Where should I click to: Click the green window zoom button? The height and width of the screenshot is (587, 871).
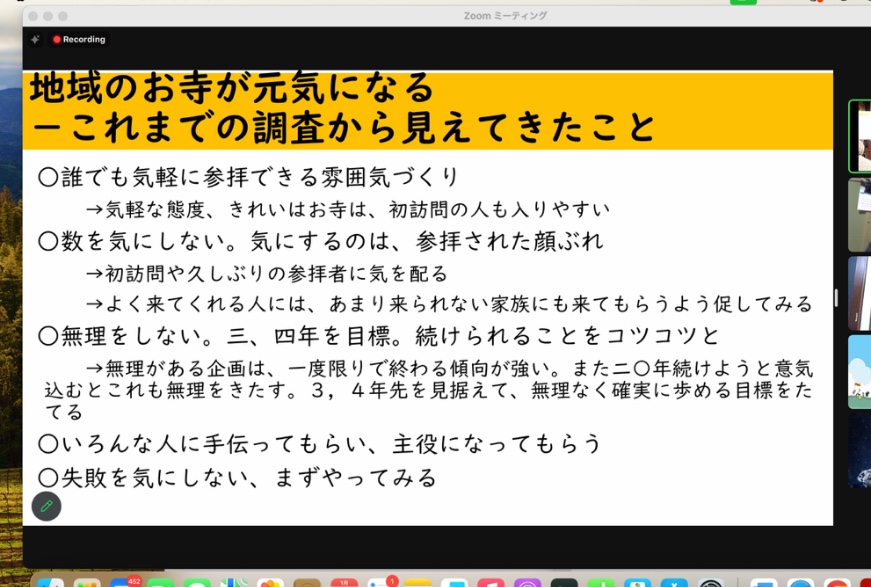(63, 16)
